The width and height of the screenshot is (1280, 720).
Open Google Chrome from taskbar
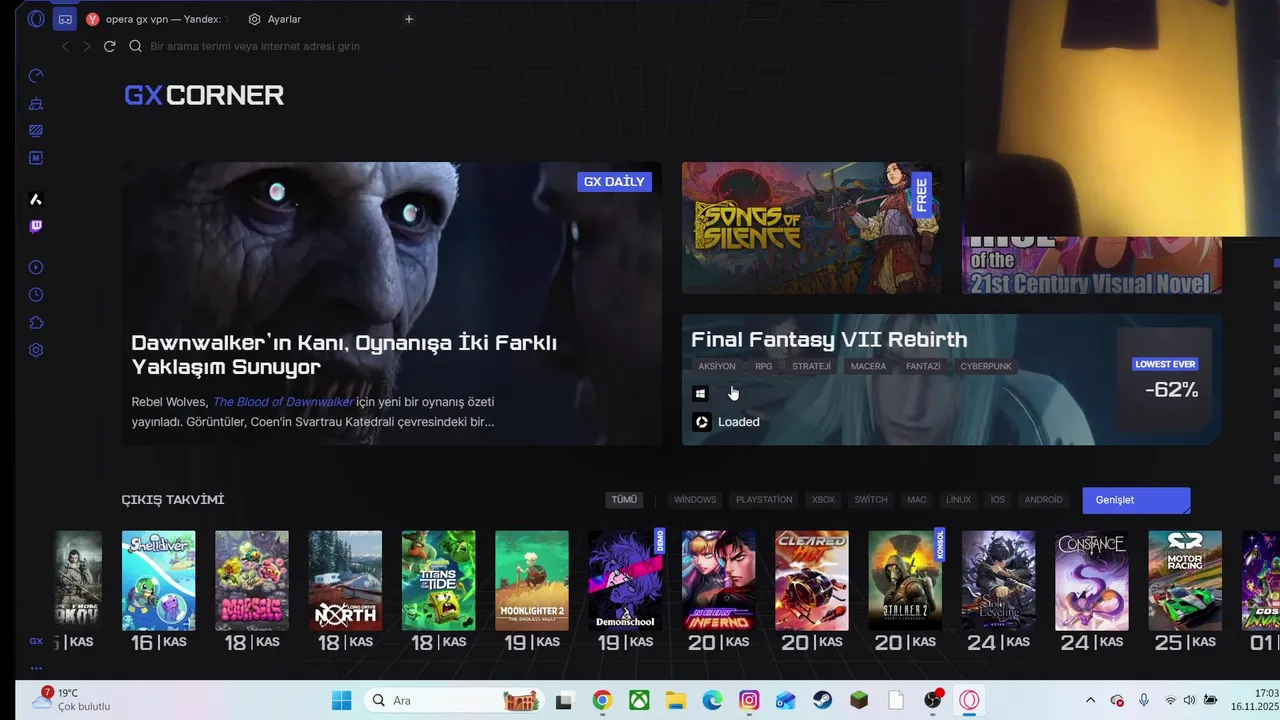pos(602,701)
